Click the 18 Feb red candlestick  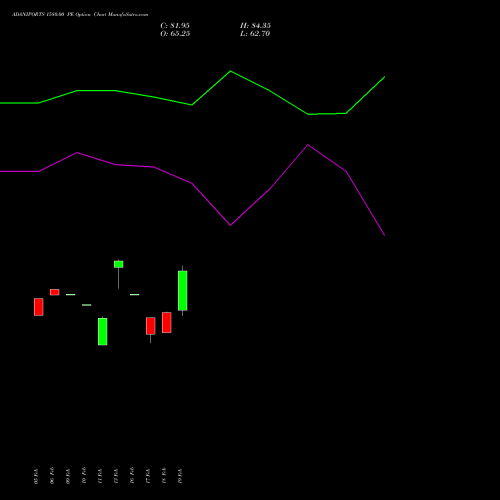[167, 322]
